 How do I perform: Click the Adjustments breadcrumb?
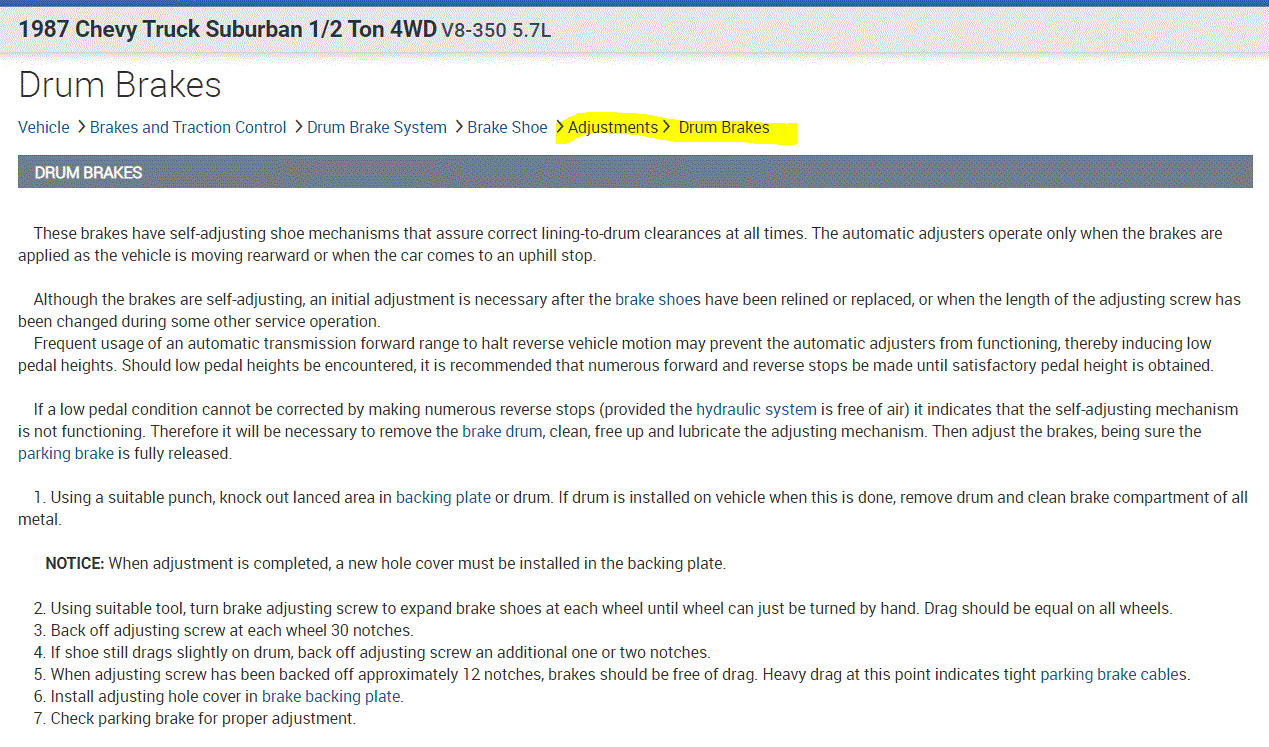click(x=613, y=127)
